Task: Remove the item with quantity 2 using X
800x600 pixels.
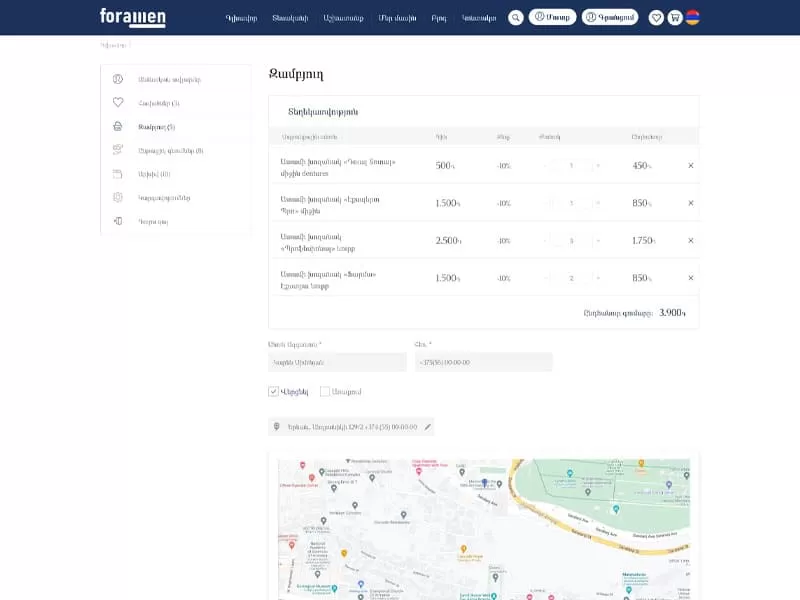Action: (x=691, y=278)
